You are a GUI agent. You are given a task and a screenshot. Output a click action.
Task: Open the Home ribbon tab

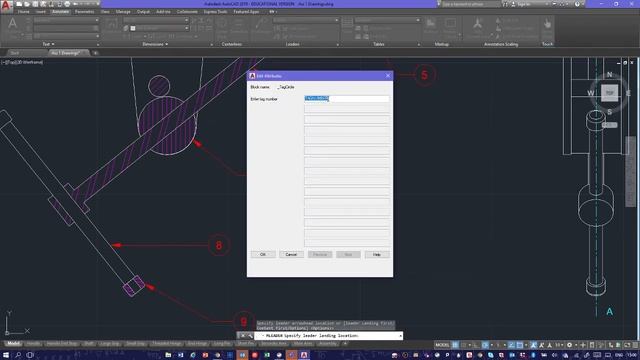23,11
